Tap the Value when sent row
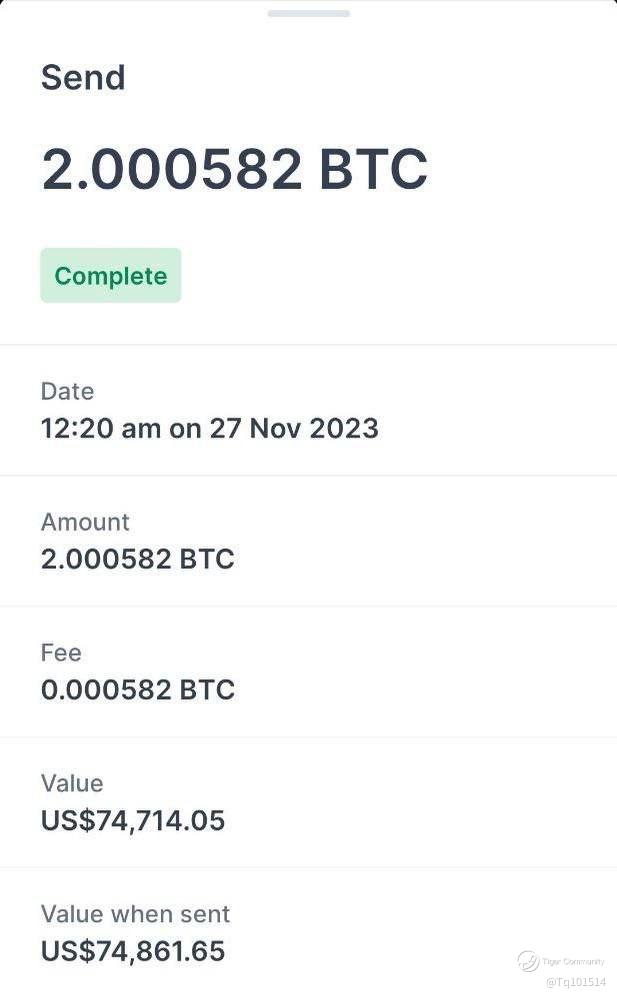617x996 pixels. [x=308, y=932]
